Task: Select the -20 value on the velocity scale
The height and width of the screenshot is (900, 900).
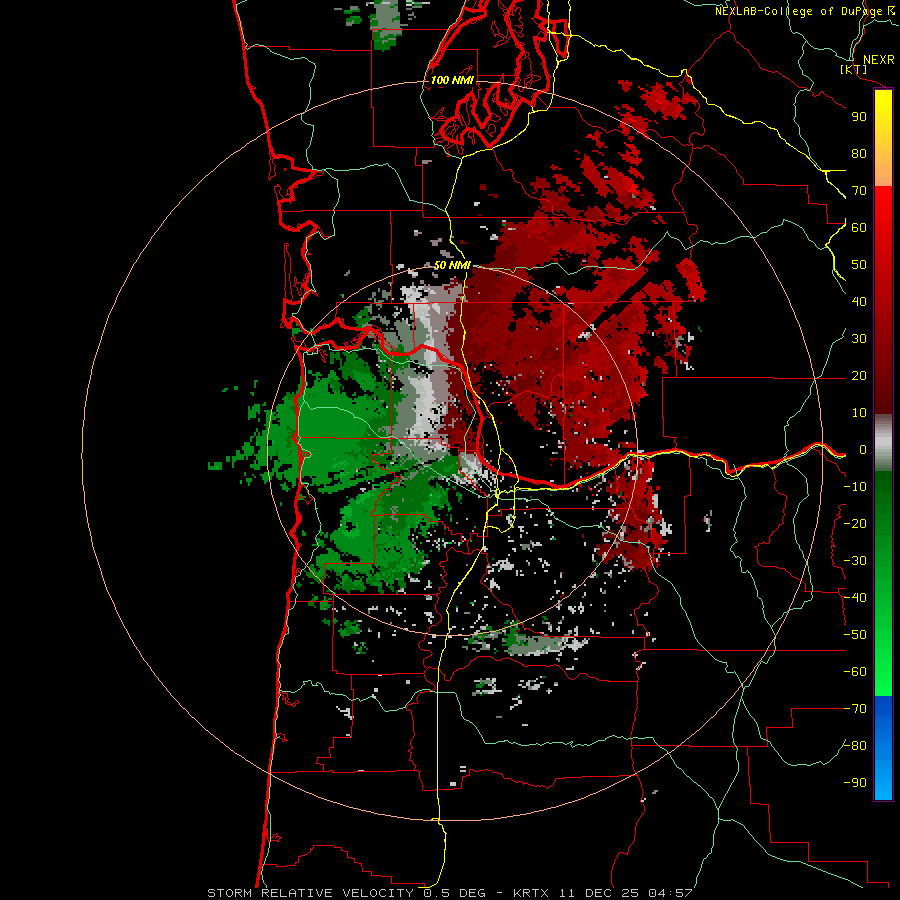Action: (855, 524)
